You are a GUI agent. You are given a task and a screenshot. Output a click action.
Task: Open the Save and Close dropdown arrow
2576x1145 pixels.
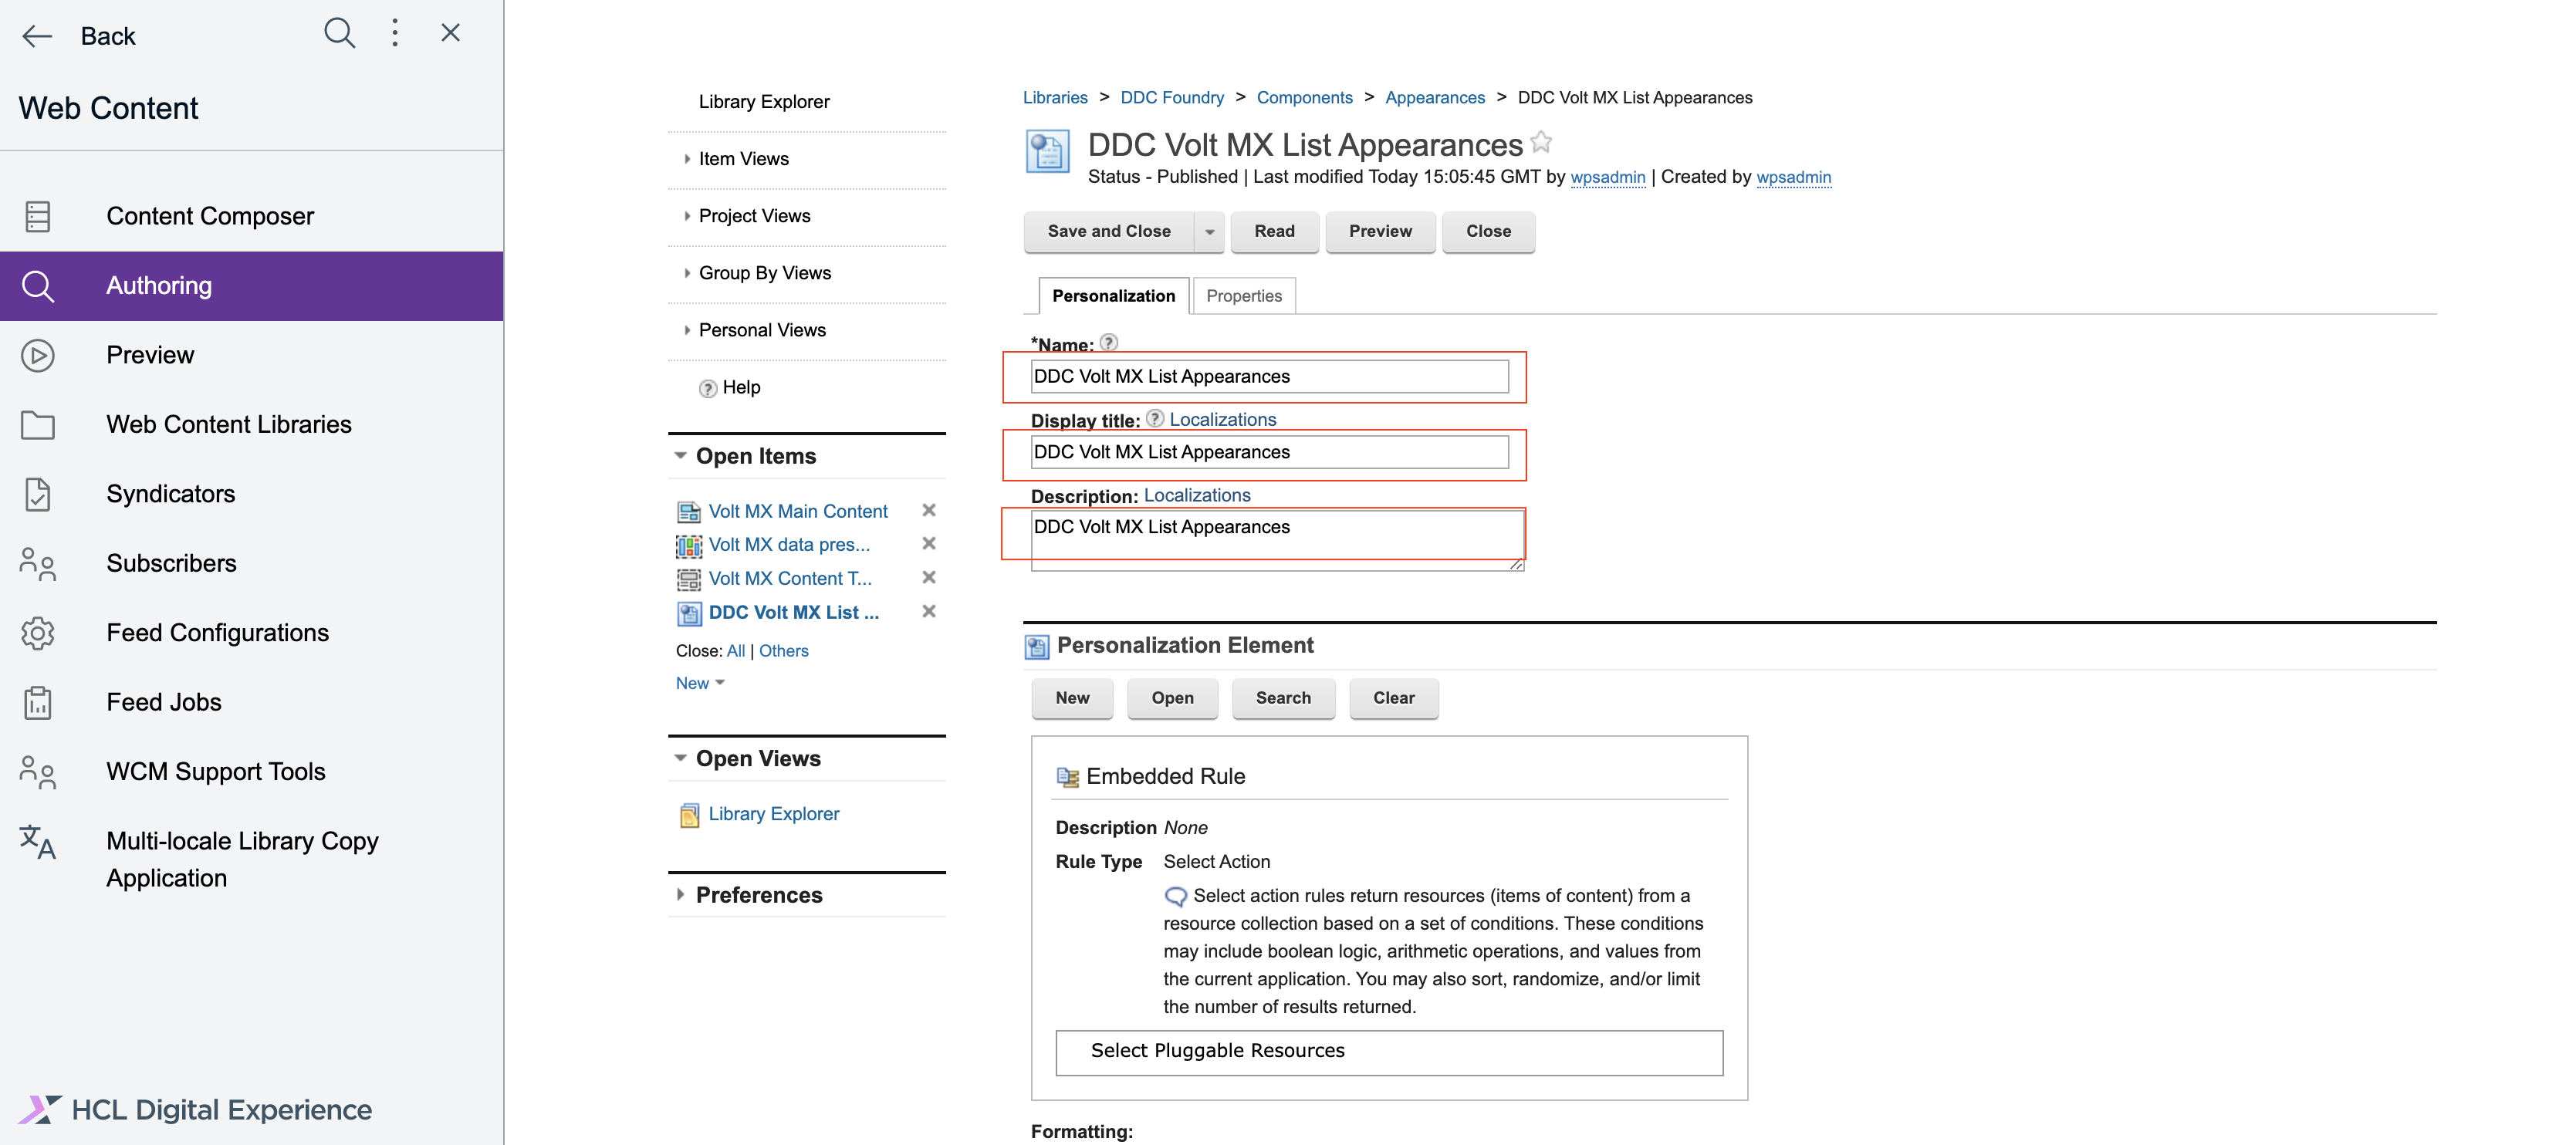point(1210,231)
